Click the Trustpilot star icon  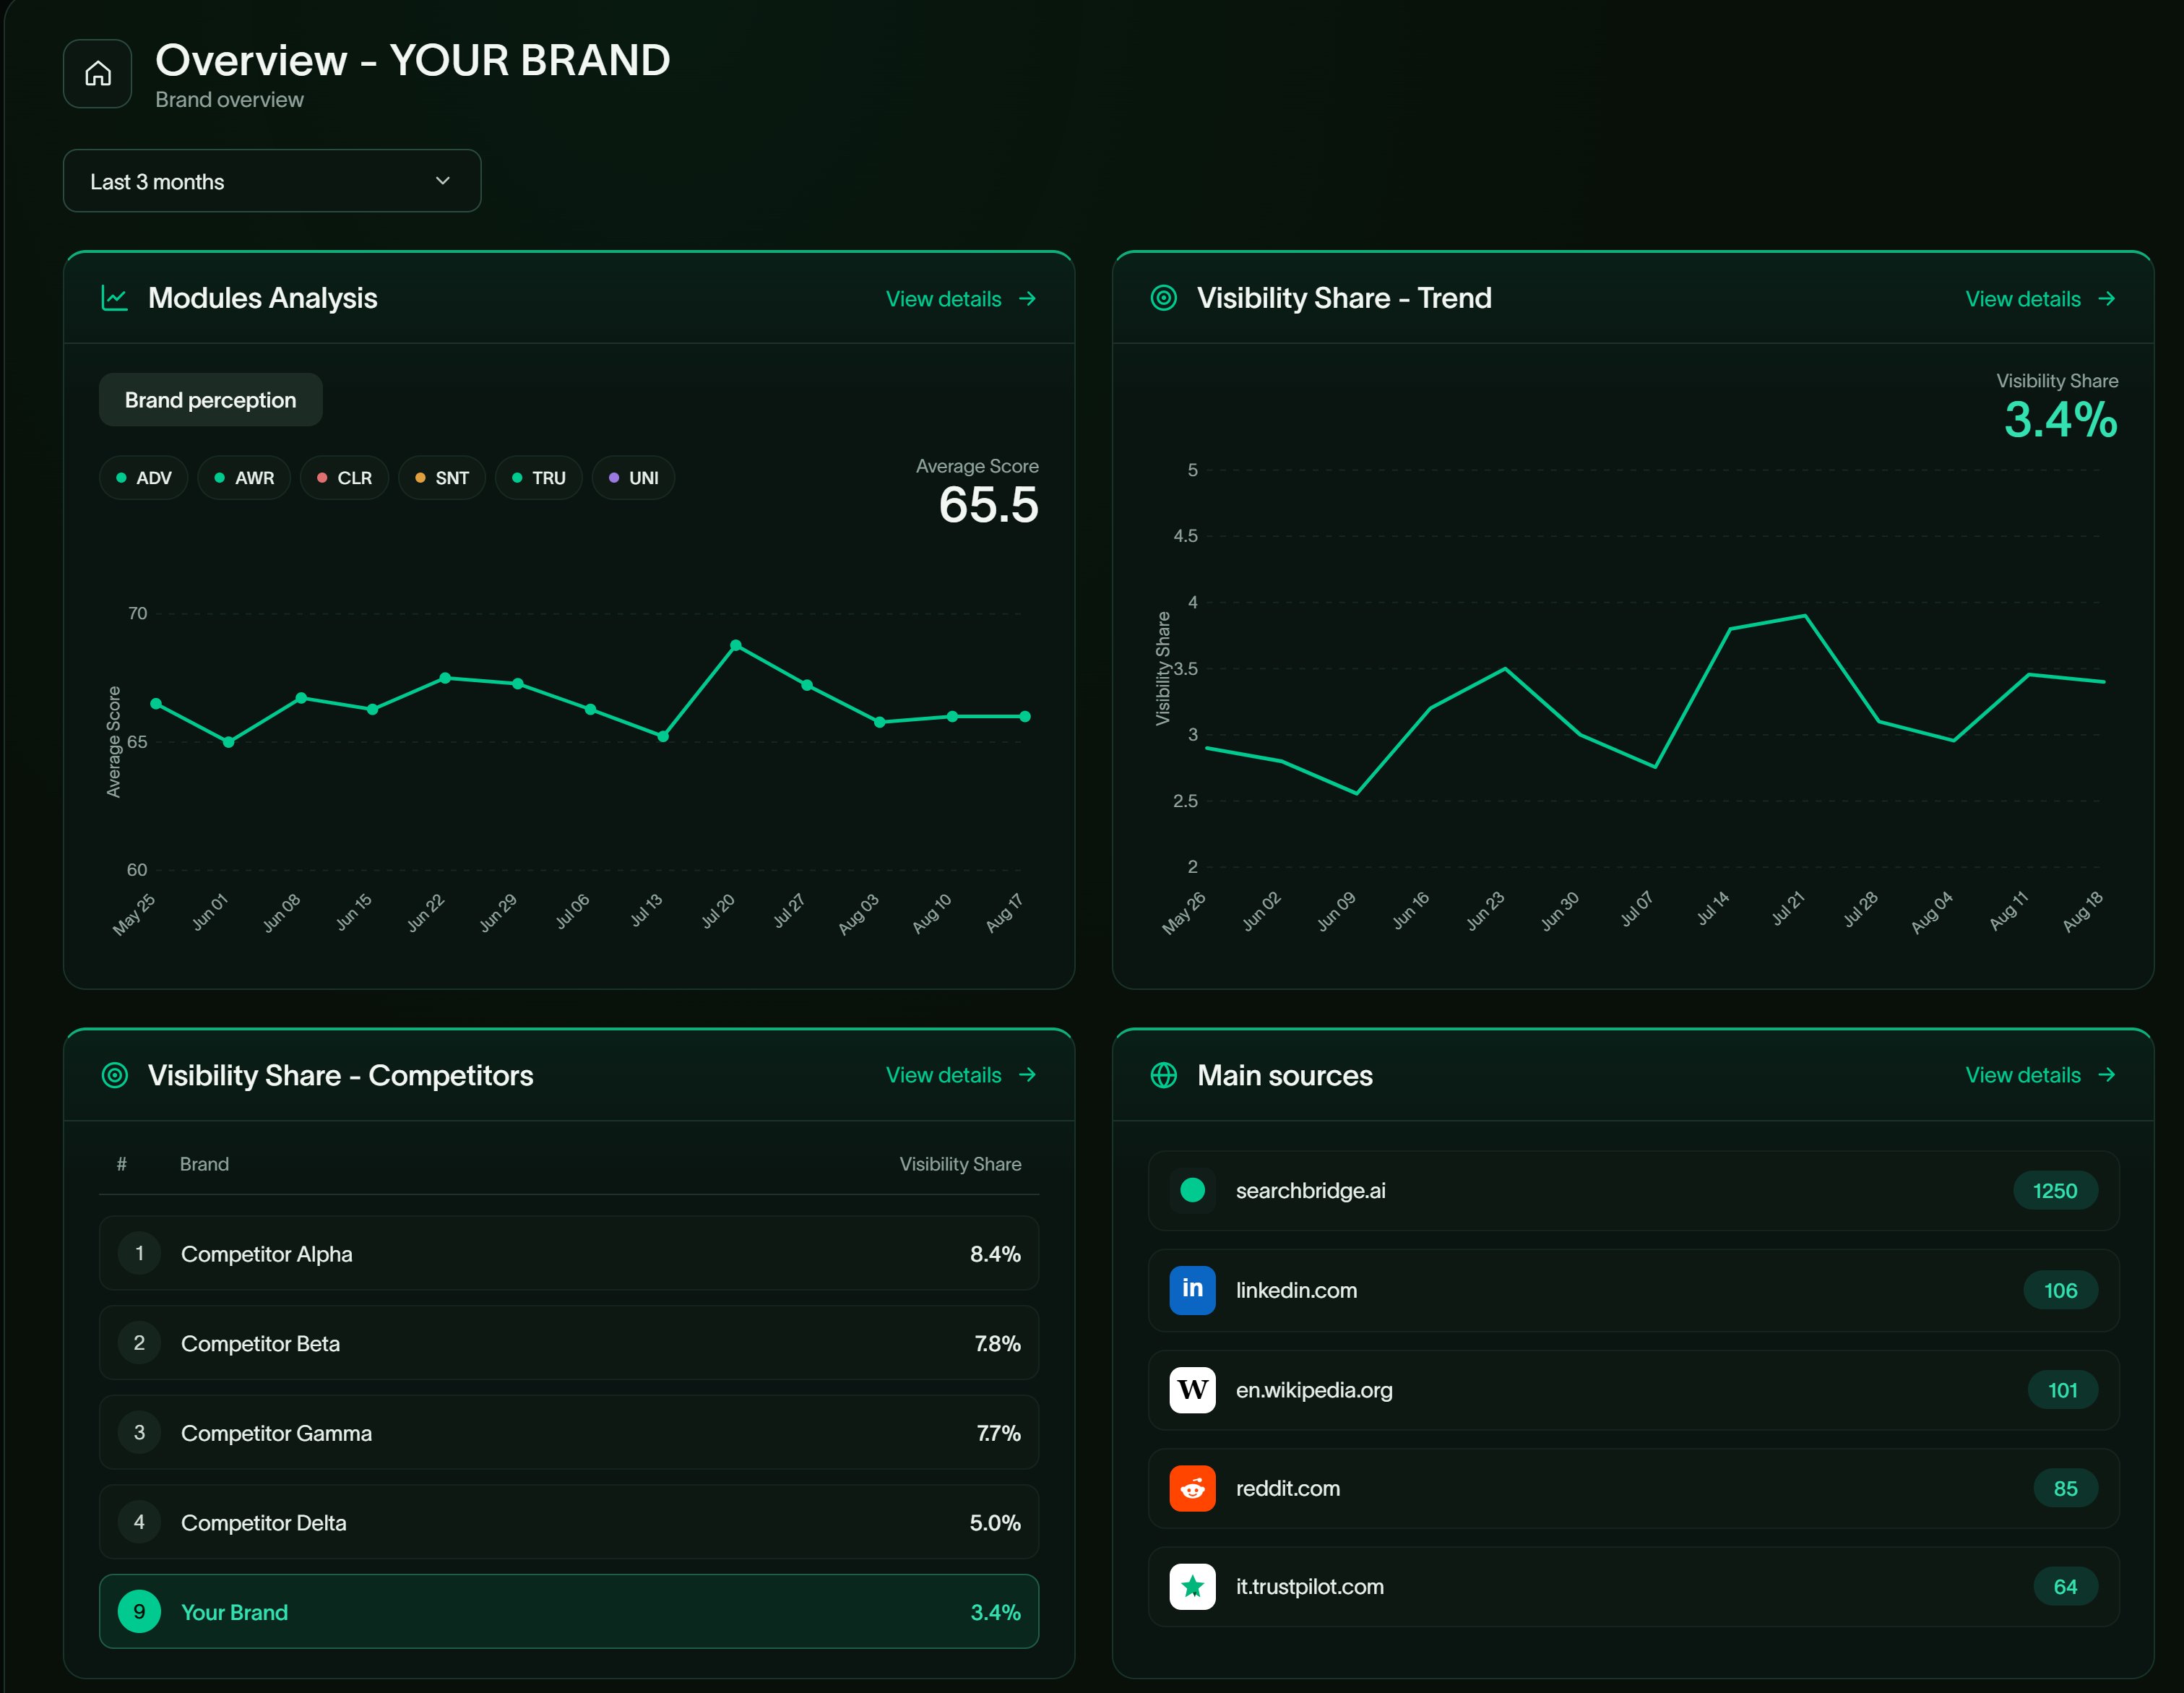(1192, 1587)
